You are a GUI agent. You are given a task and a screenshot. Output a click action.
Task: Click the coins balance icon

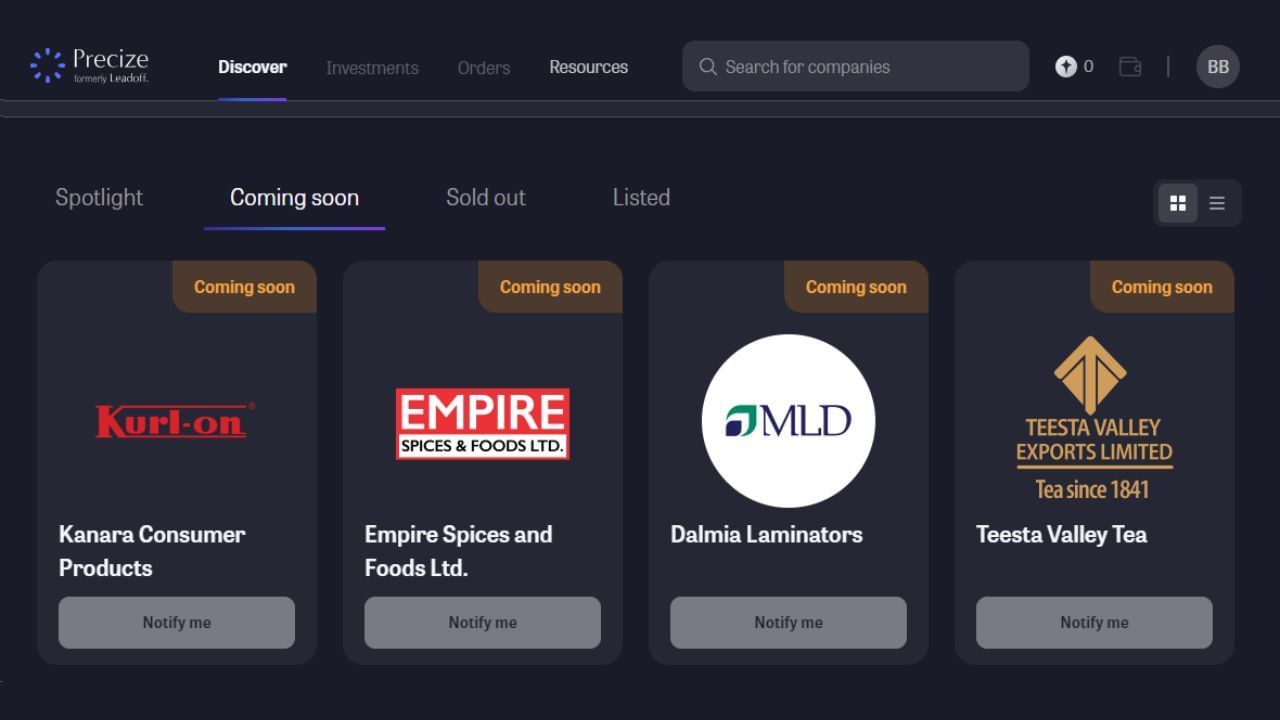(1066, 66)
